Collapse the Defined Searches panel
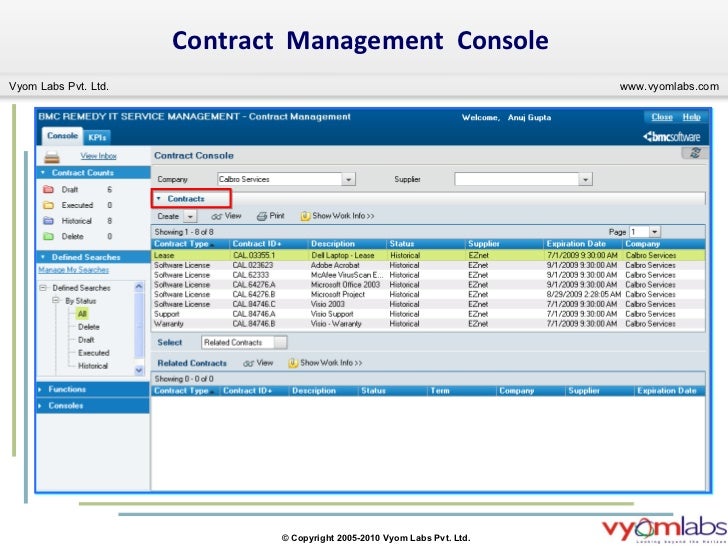The width and height of the screenshot is (728, 546). pyautogui.click(x=43, y=257)
